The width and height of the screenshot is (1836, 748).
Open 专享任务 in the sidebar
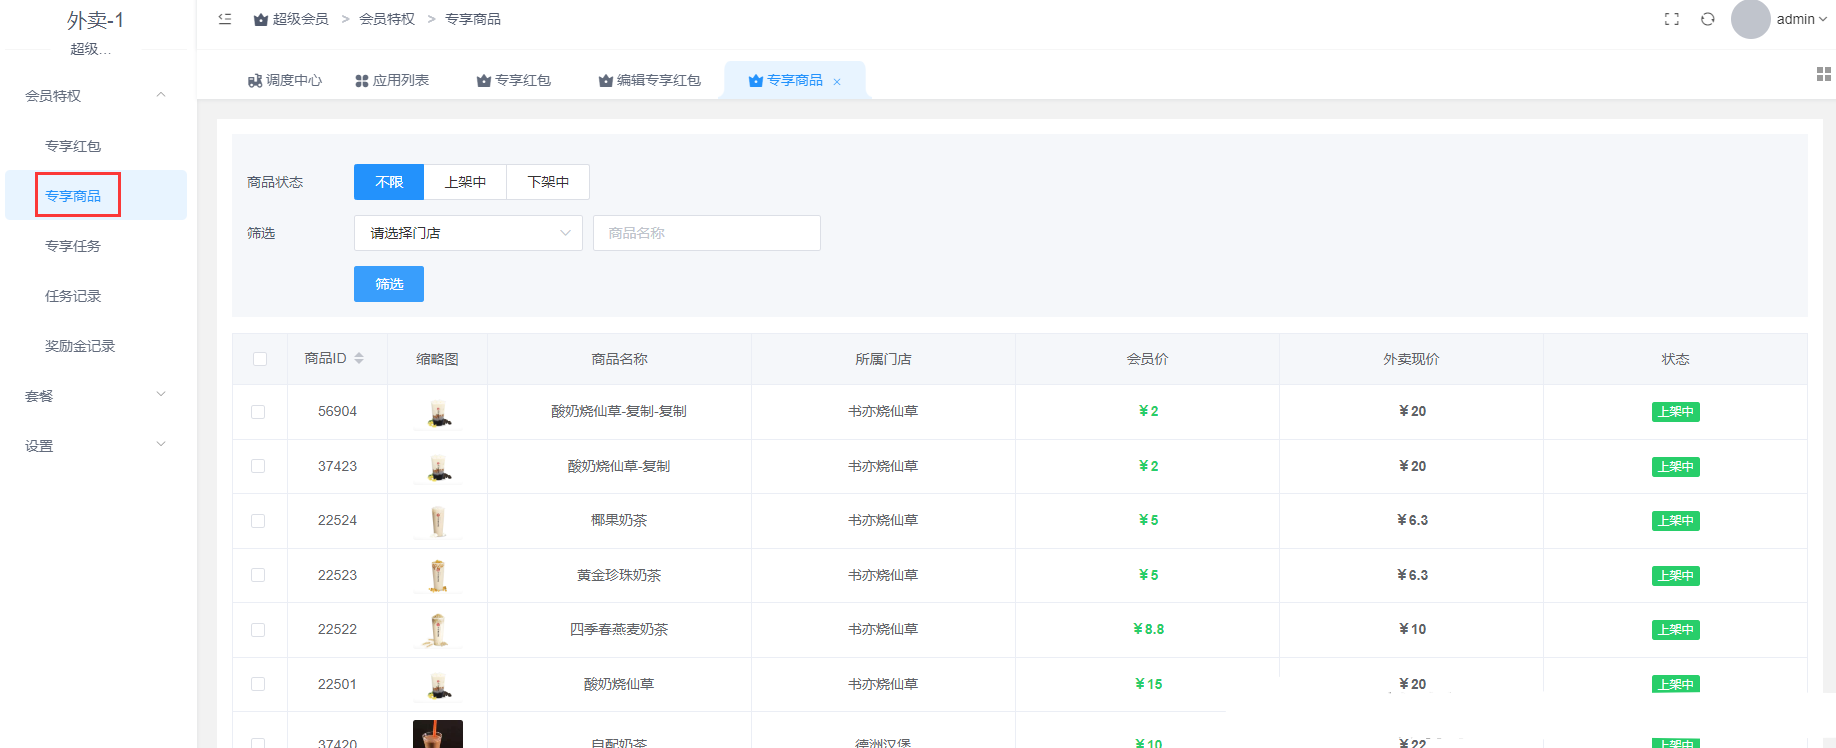(x=73, y=246)
